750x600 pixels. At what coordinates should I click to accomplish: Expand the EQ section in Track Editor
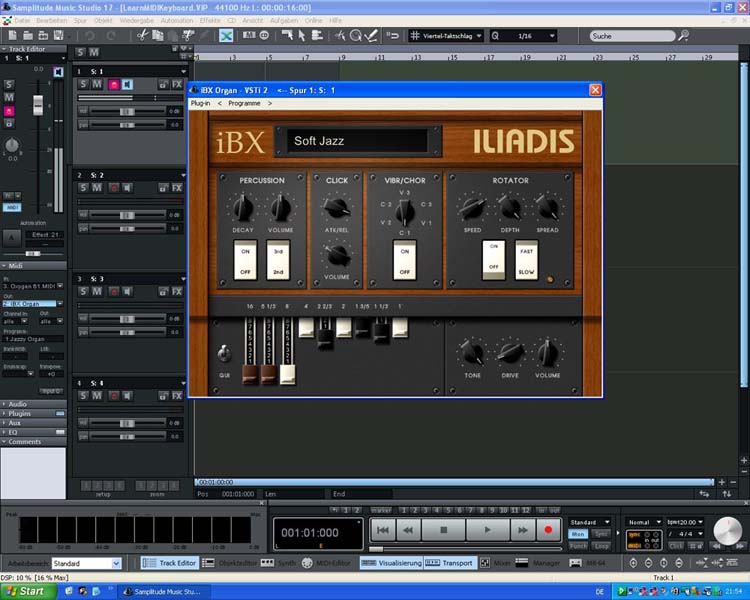[x=33, y=432]
